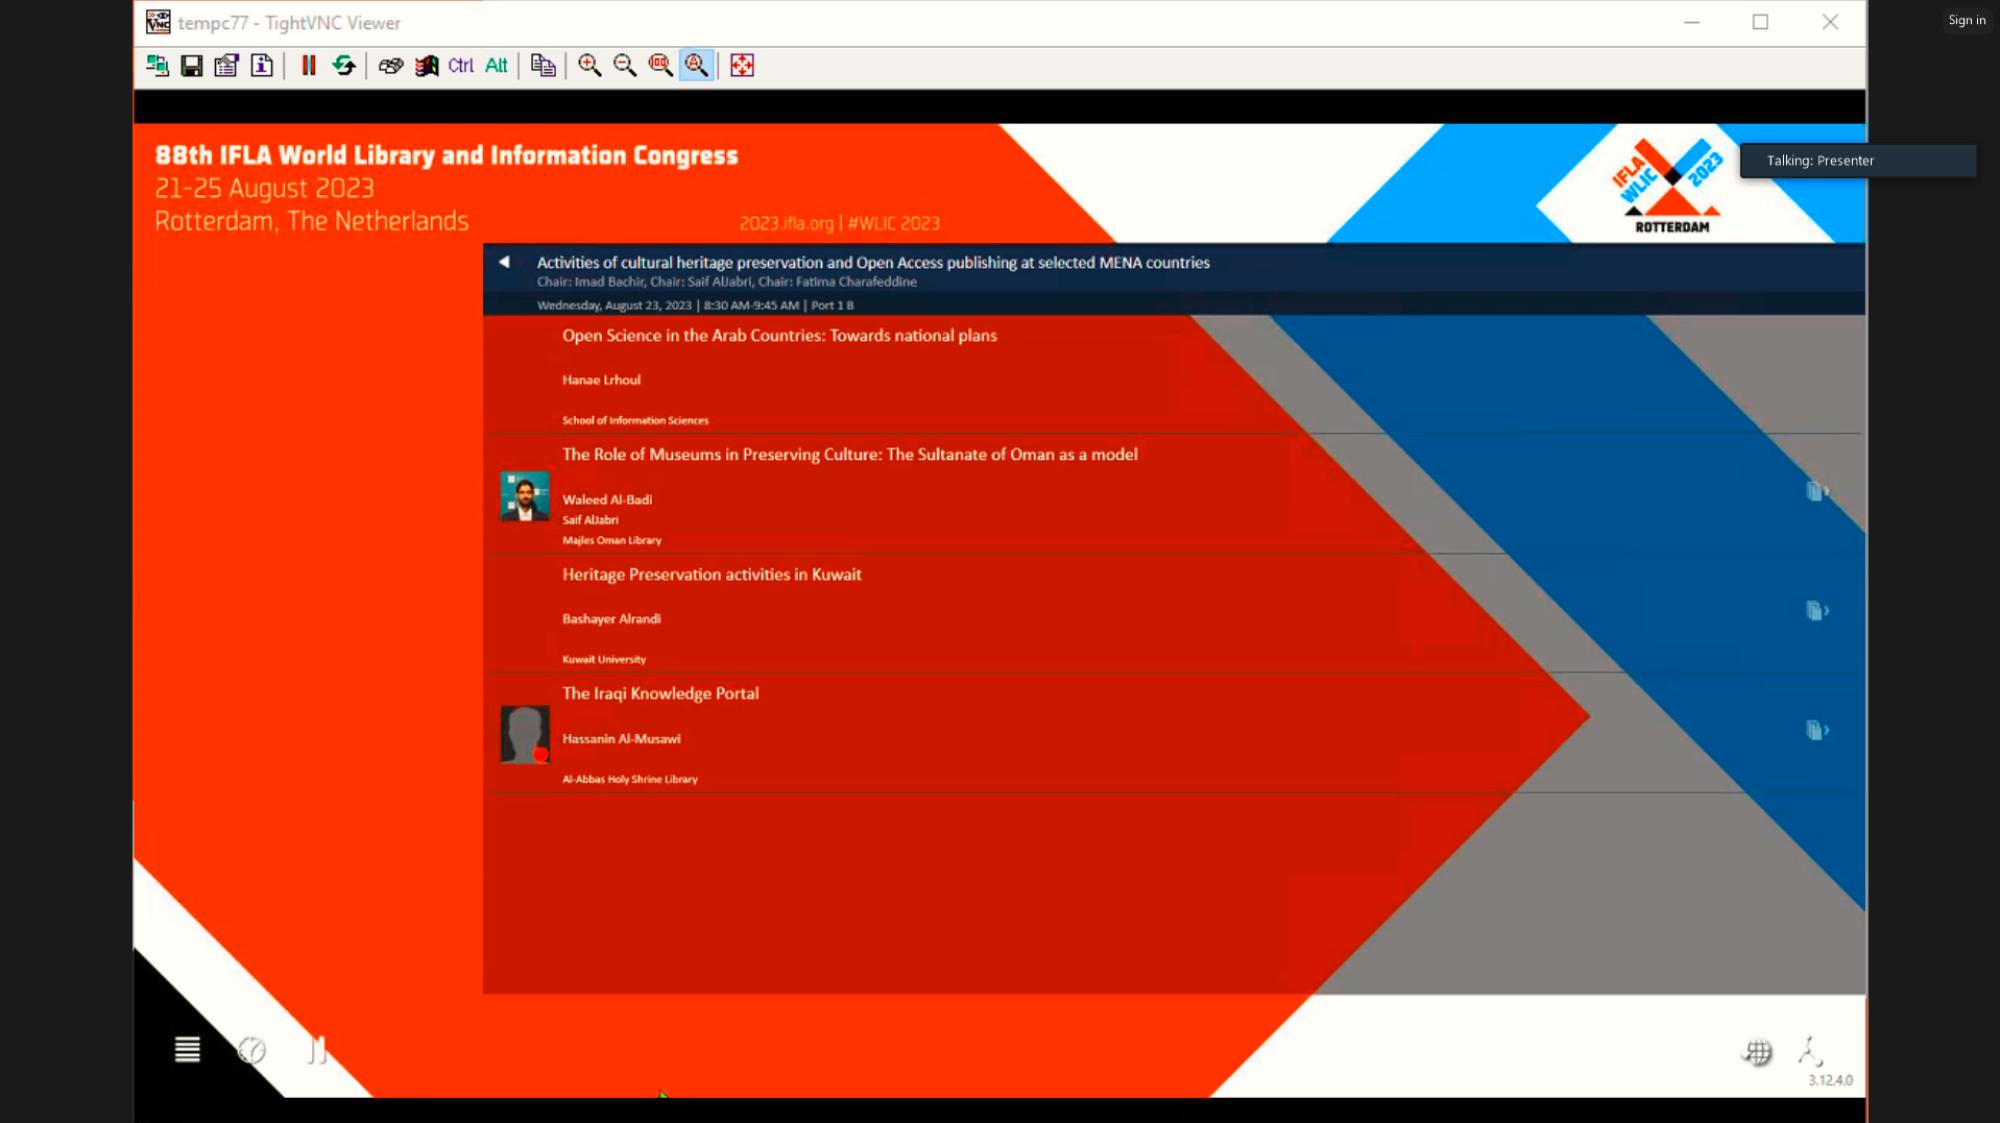The width and height of the screenshot is (2000, 1123).
Task: Click speaker name Hanae Lrhoul
Action: pos(601,380)
